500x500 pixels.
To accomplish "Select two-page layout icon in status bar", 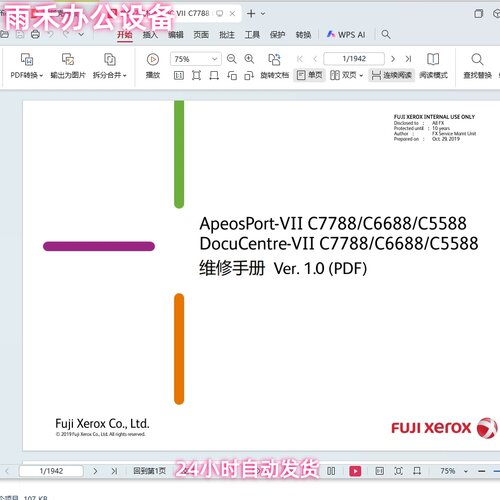I will click(331, 471).
